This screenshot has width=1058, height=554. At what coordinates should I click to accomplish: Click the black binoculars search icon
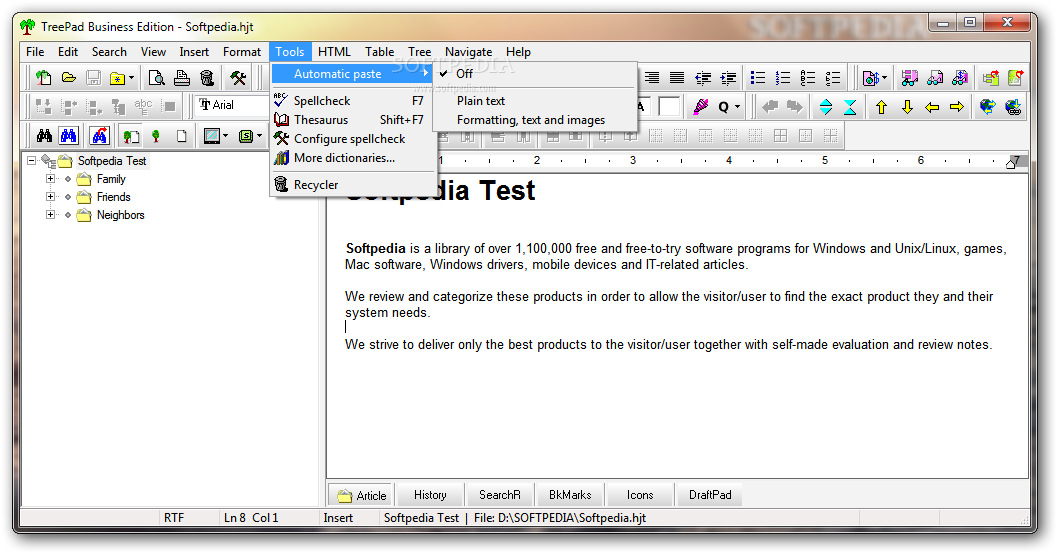44,136
